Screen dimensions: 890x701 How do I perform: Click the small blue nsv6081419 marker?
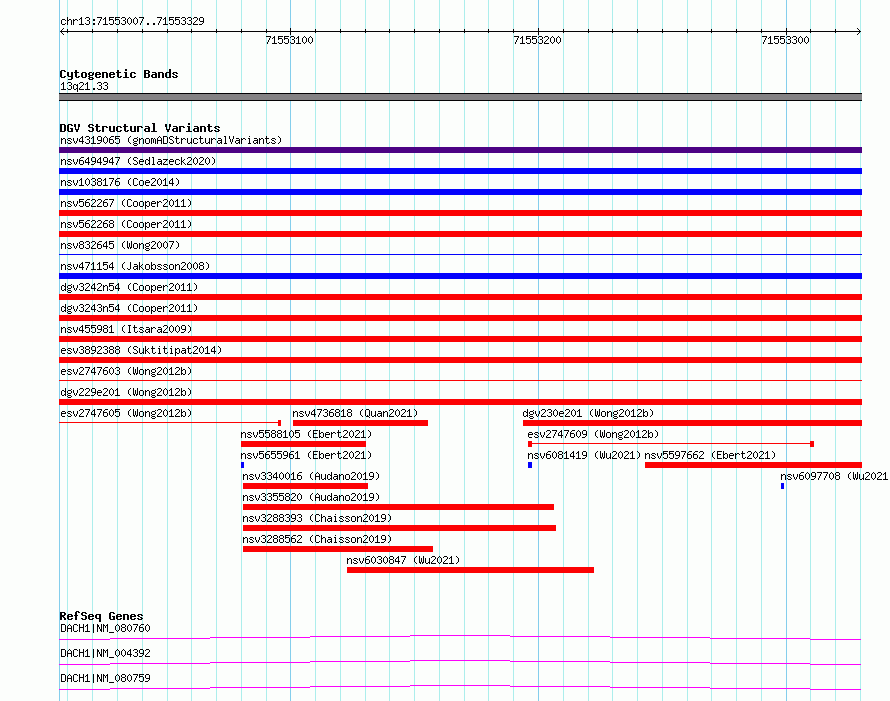(x=530, y=465)
